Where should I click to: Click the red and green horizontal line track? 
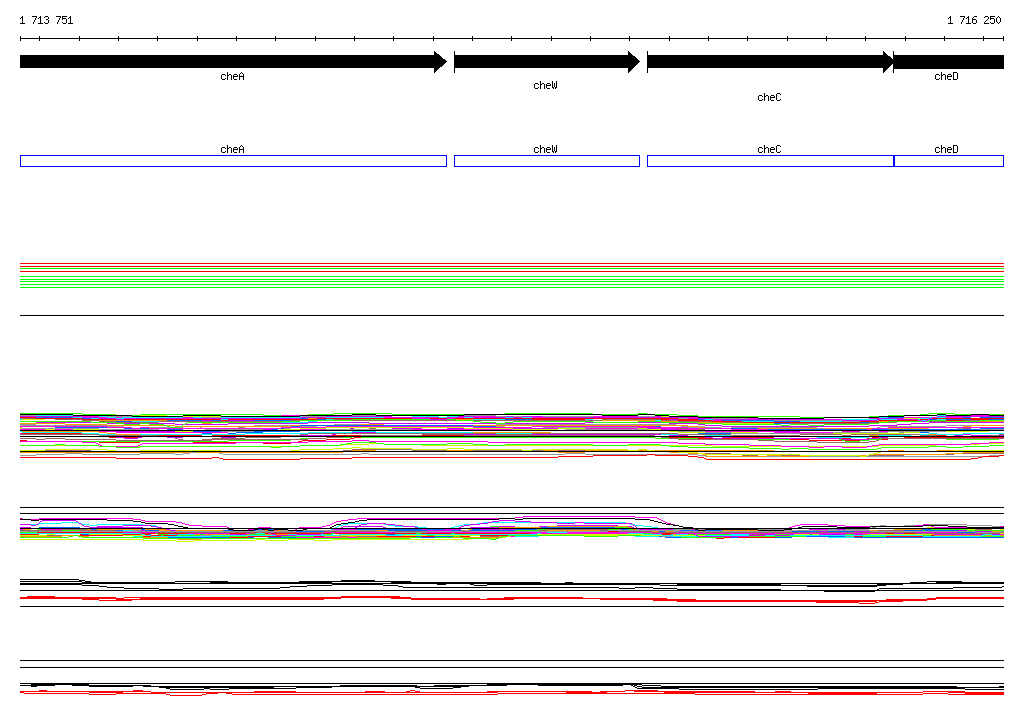(512, 276)
